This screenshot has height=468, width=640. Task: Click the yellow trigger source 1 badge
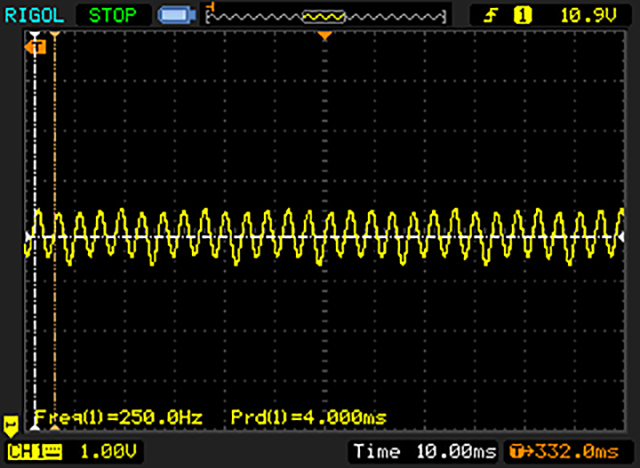[x=522, y=16]
